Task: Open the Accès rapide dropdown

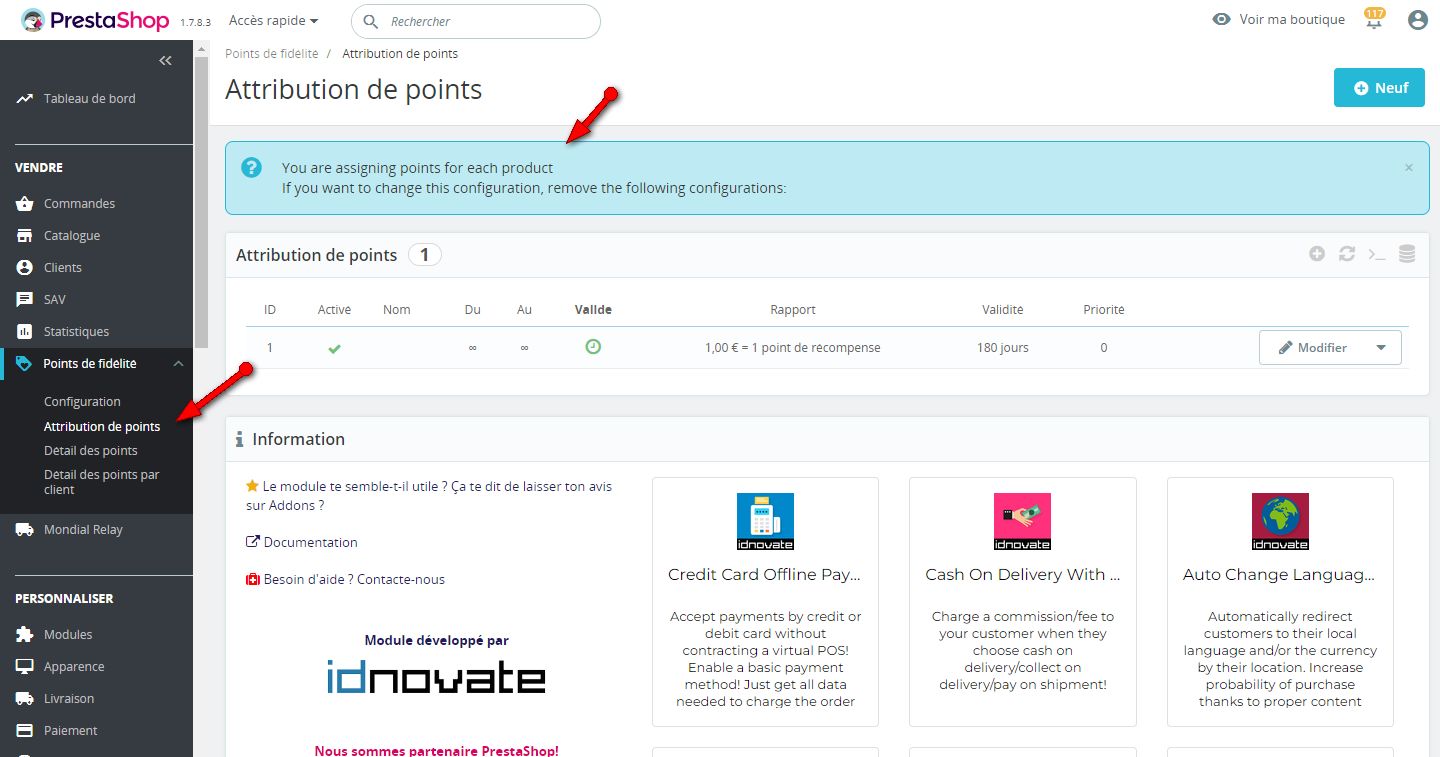Action: [273, 21]
